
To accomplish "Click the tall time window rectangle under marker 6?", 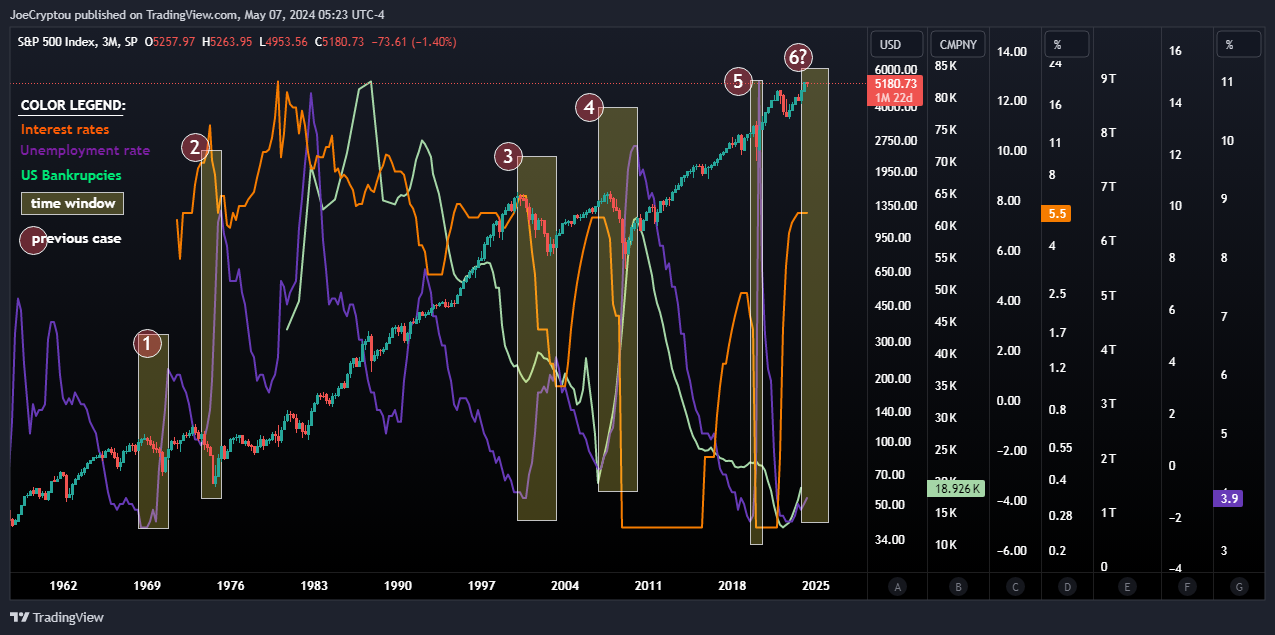I will coord(815,295).
